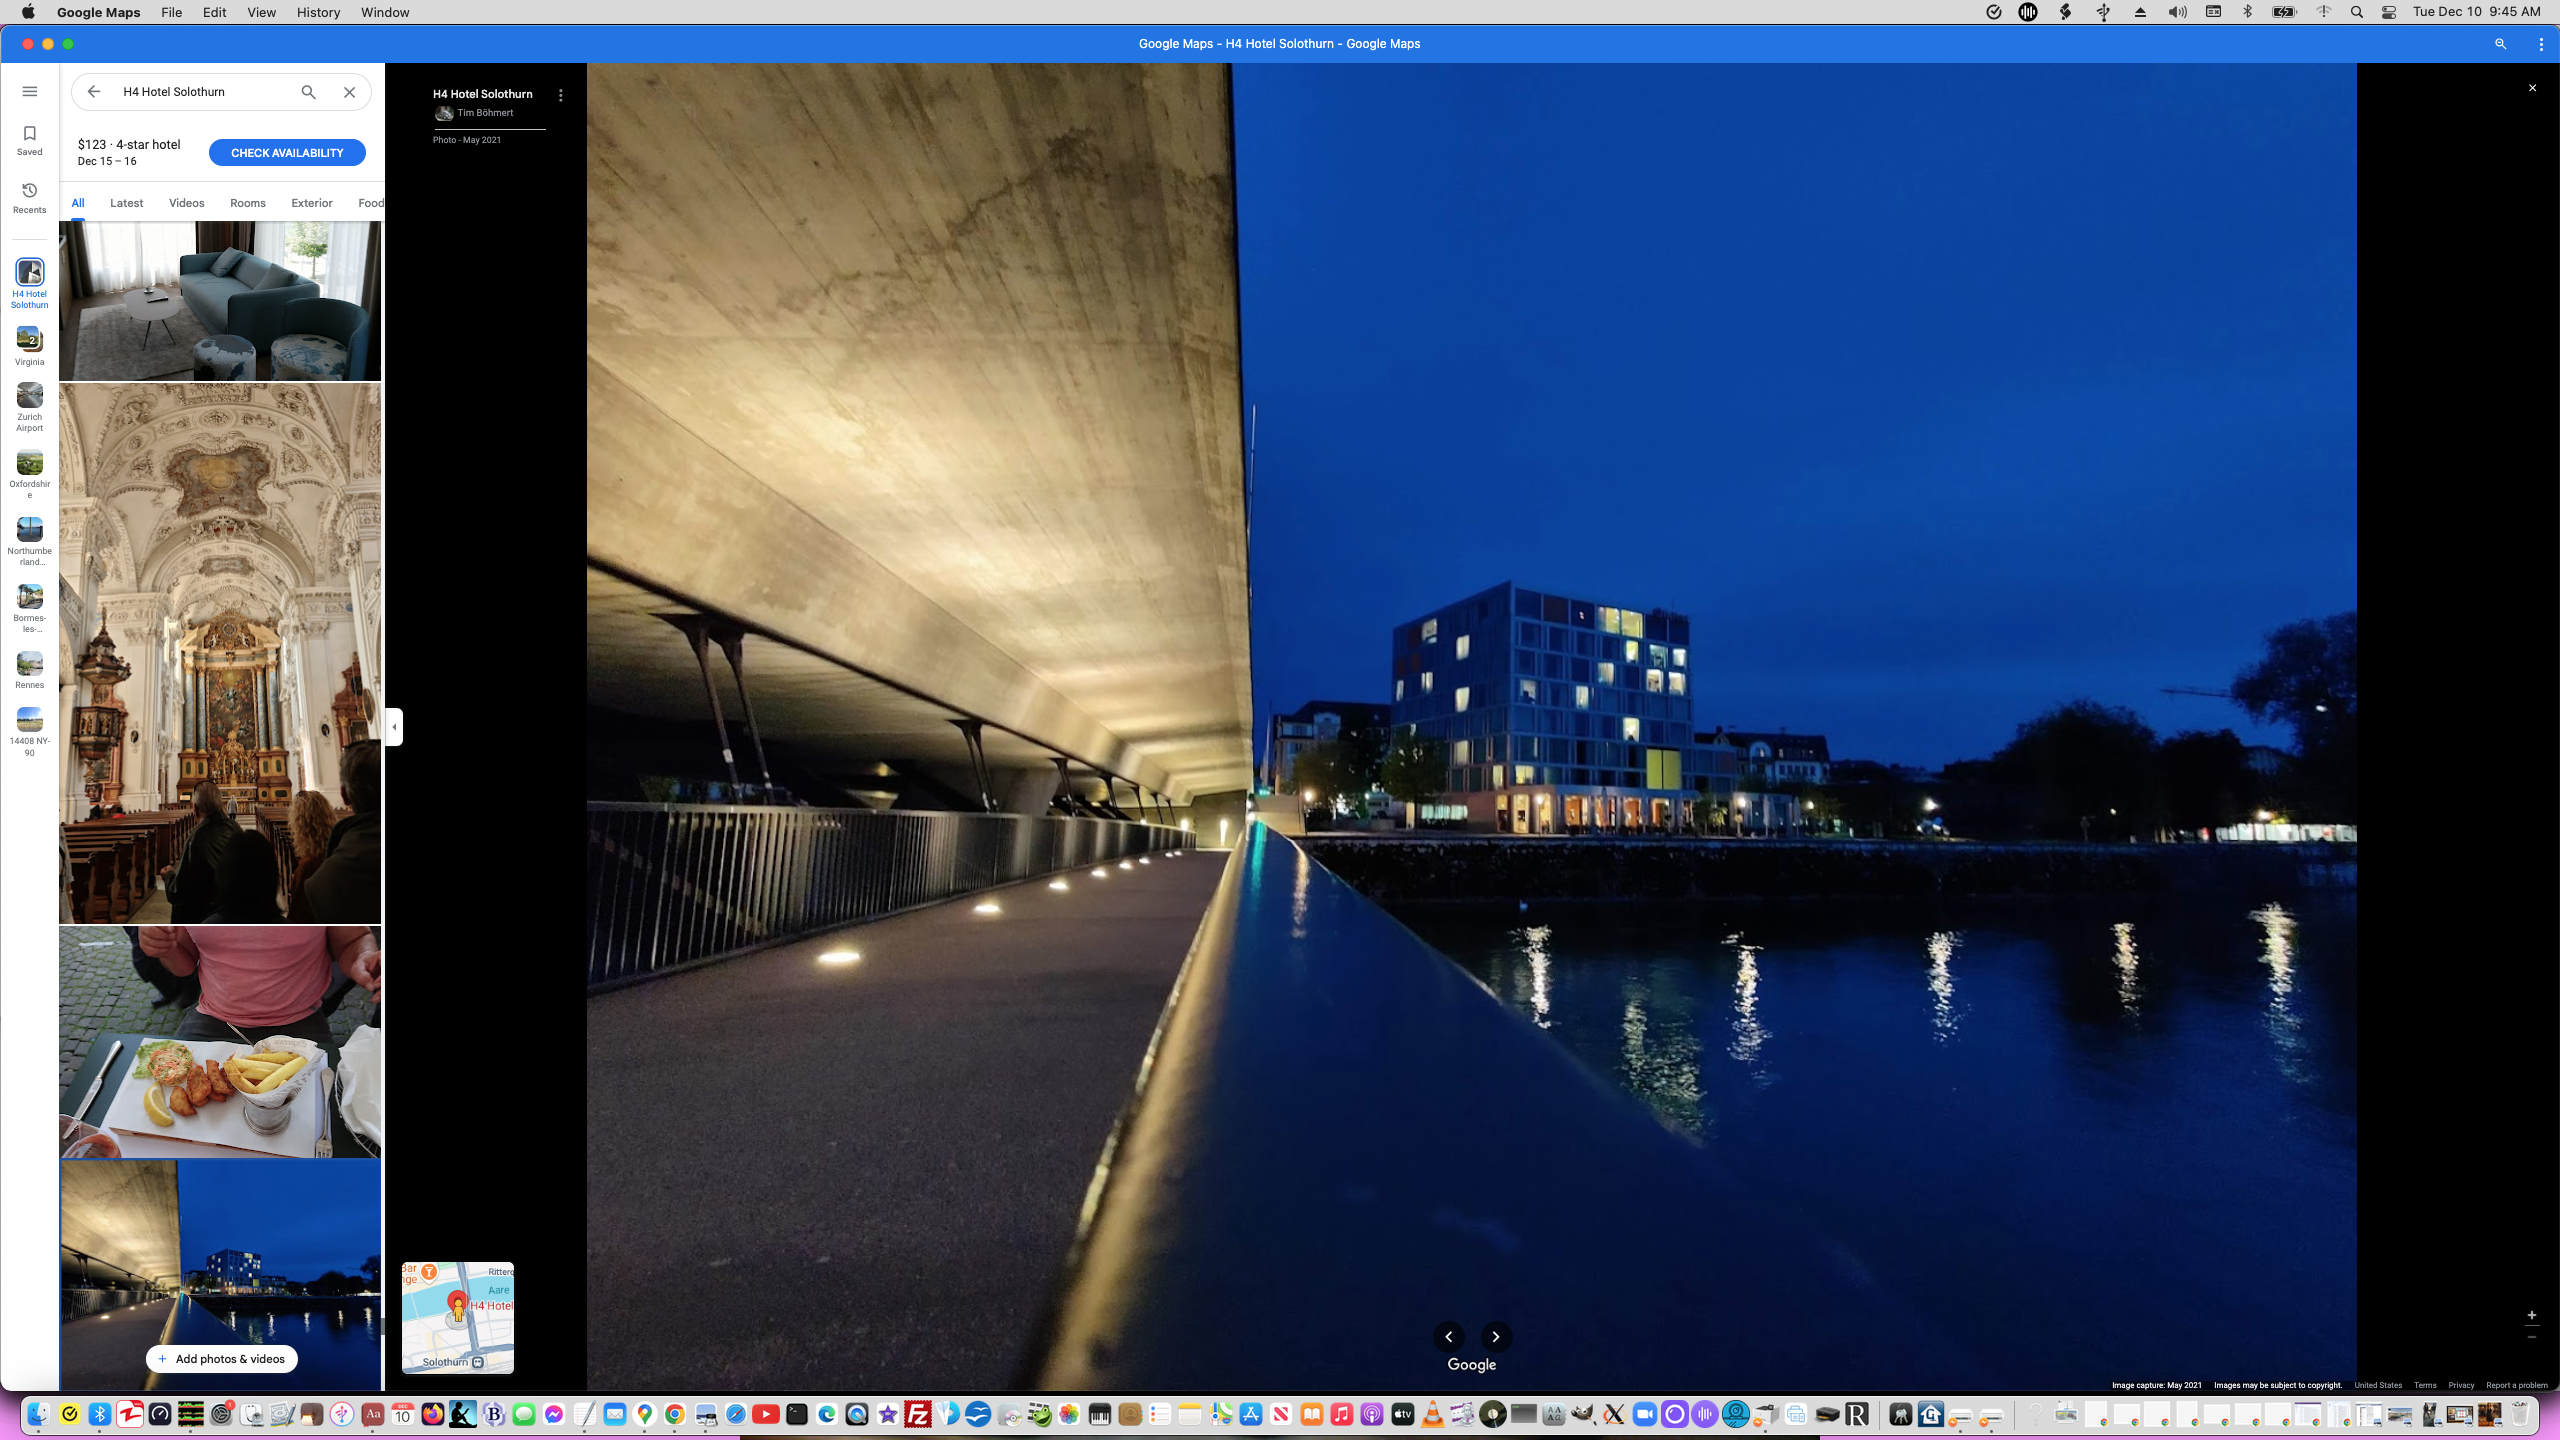Viewport: 2560px width, 1440px height.
Task: Switch to the Exterior tab
Action: click(x=311, y=203)
